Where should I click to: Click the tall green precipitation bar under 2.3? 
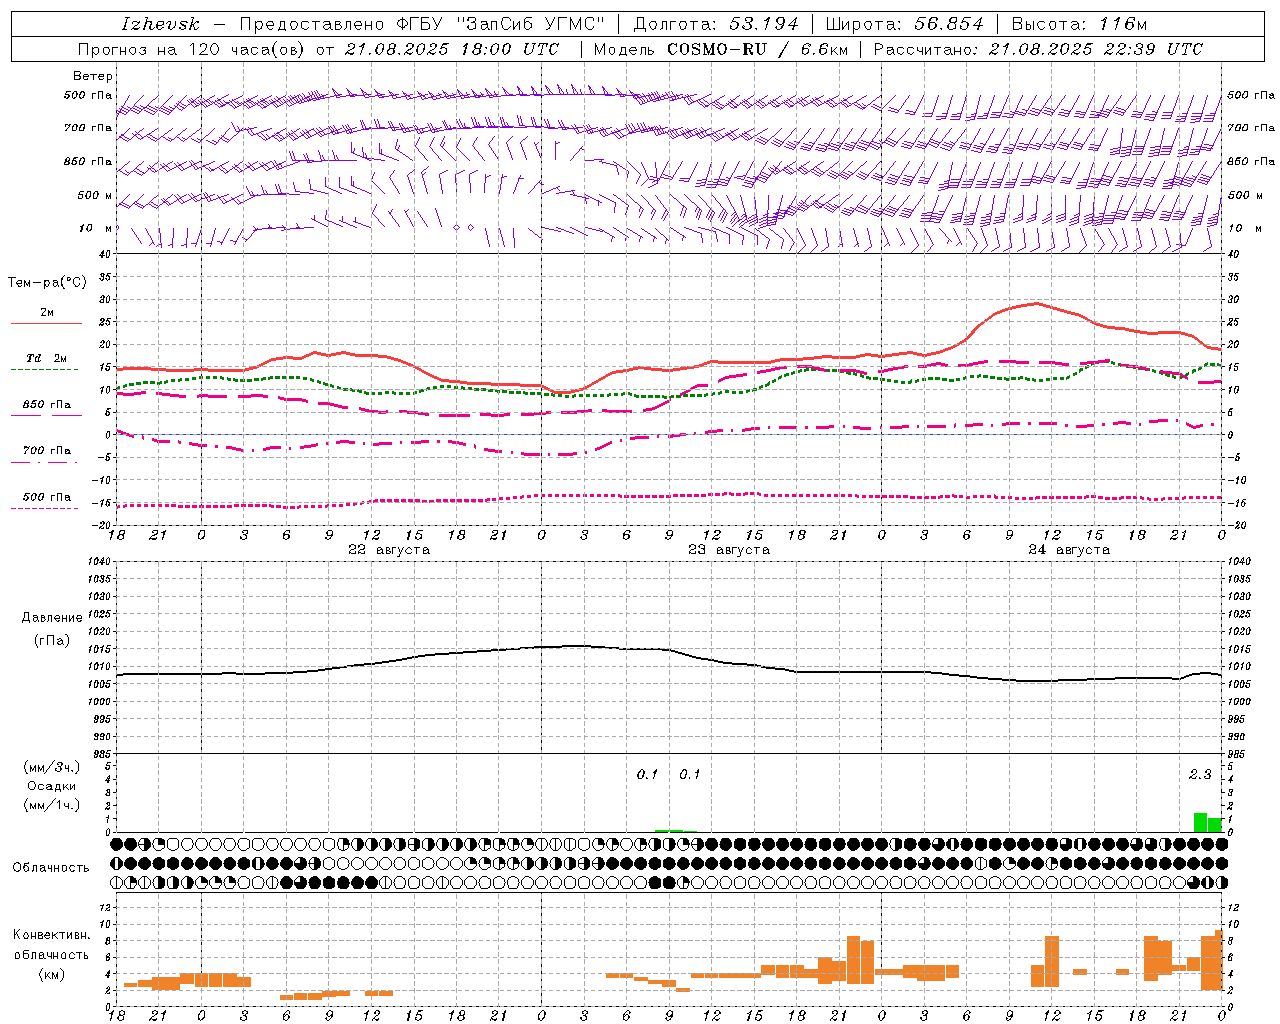click(1200, 823)
